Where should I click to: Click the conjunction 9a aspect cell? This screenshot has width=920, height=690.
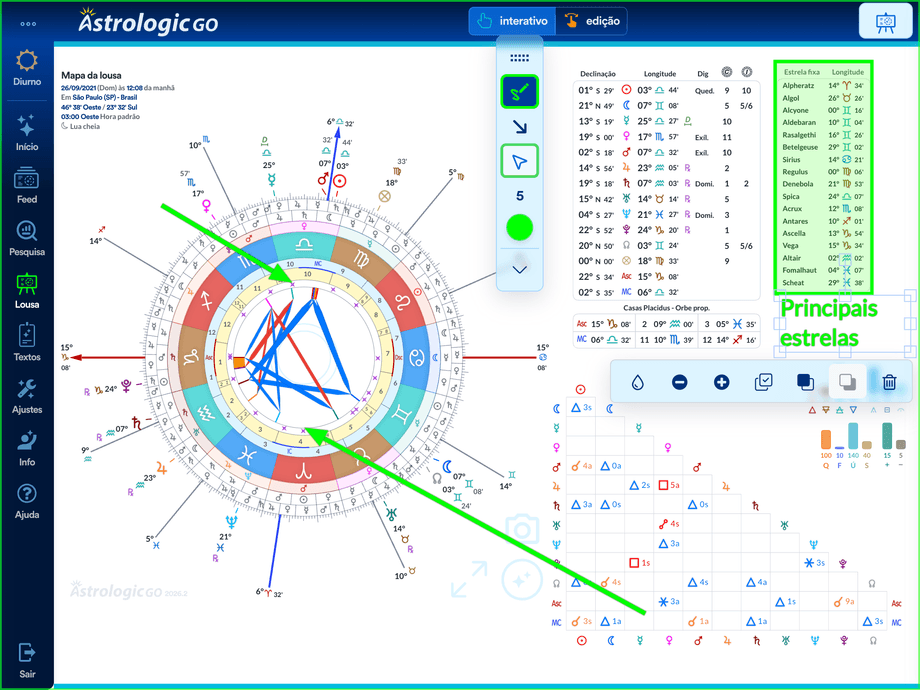tap(844, 601)
